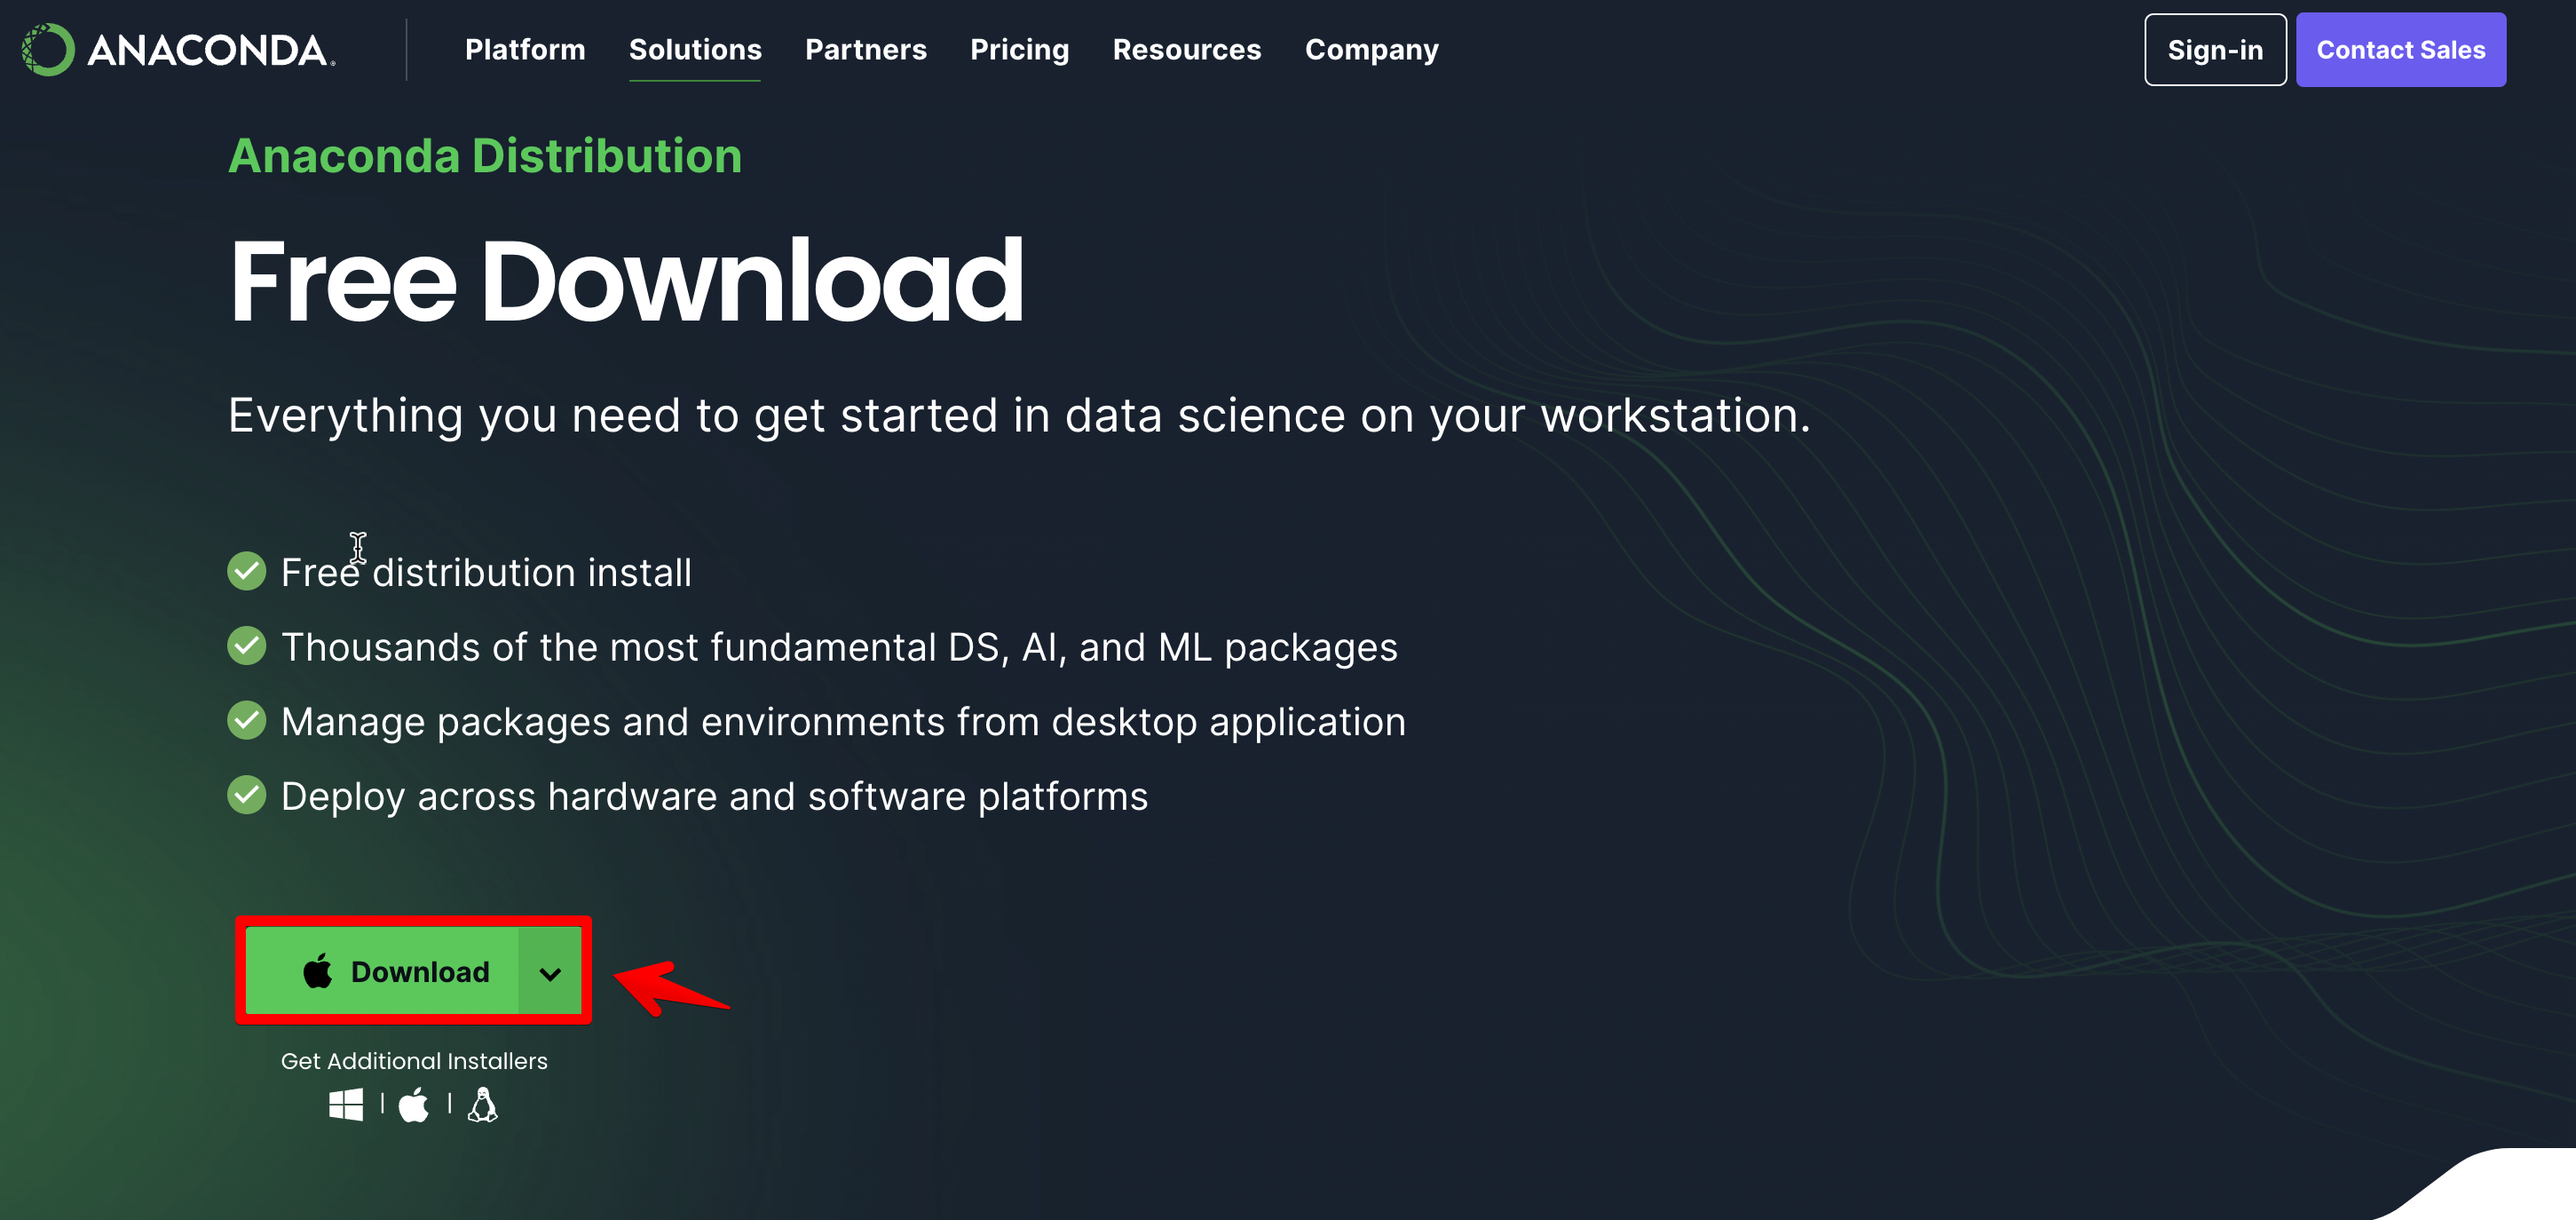Screen dimensions: 2576x1220
Task: Click the Contact Sales button
Action: click(2400, 50)
